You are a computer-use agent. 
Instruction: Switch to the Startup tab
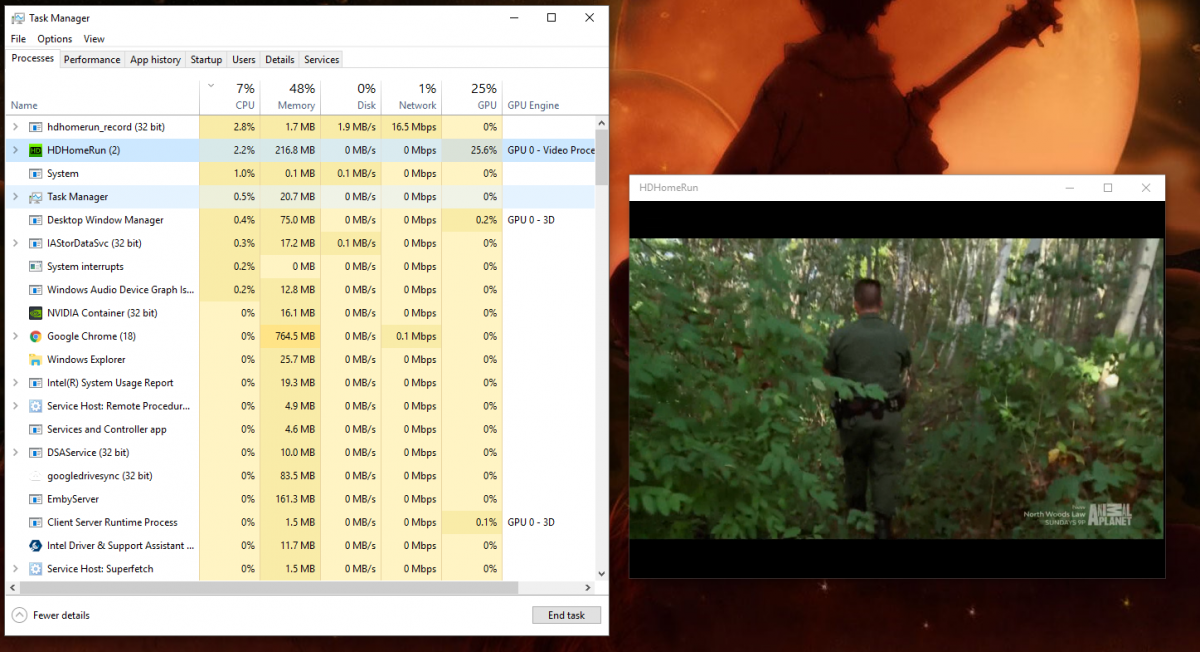[206, 60]
